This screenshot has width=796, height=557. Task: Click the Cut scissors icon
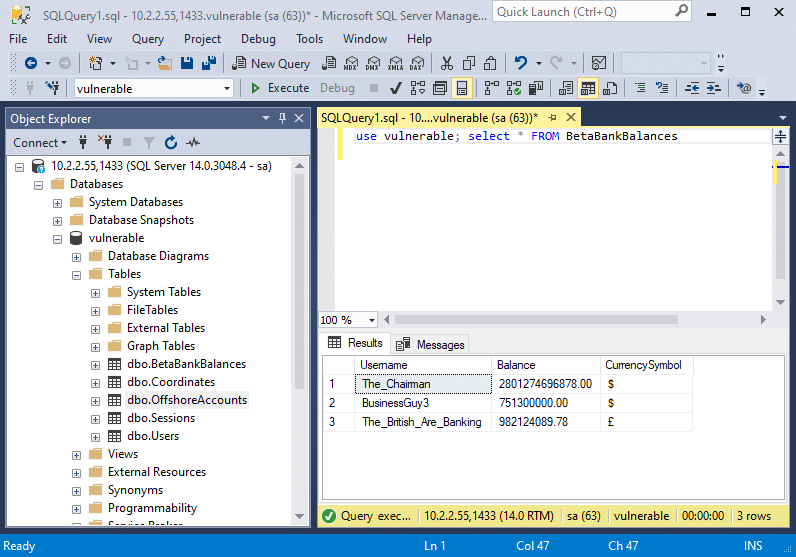[x=447, y=63]
